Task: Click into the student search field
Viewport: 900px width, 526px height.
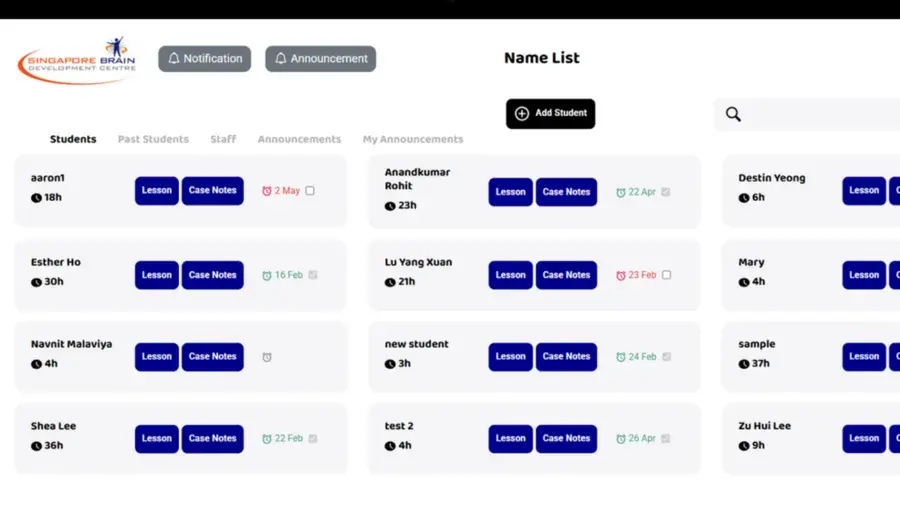Action: [807, 114]
